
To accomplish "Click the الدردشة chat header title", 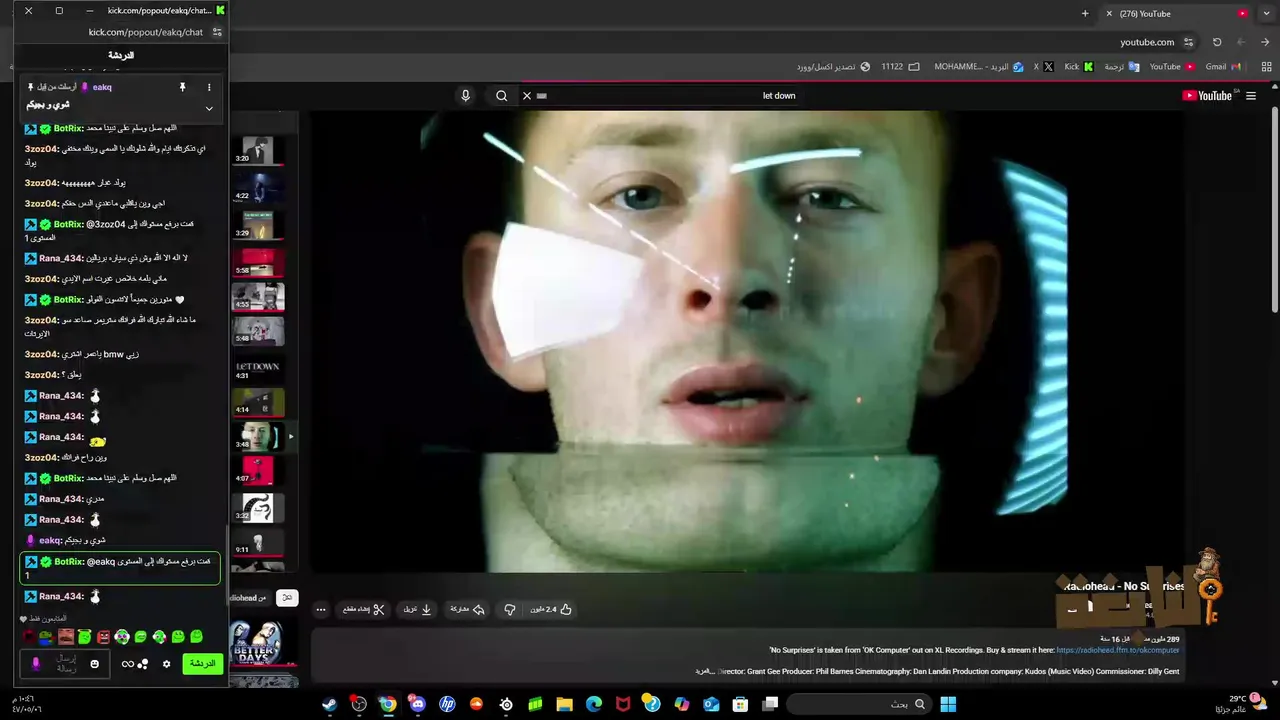I will (x=121, y=55).
